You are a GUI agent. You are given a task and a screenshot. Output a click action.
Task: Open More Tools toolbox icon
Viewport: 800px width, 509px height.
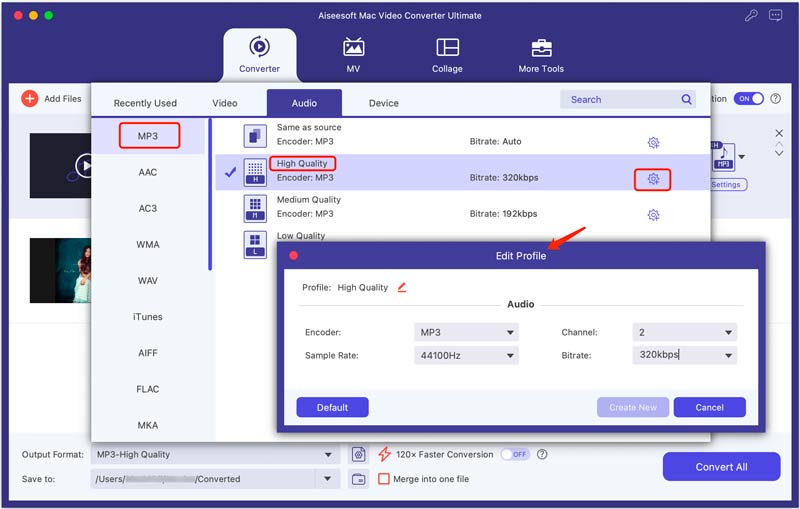(541, 48)
